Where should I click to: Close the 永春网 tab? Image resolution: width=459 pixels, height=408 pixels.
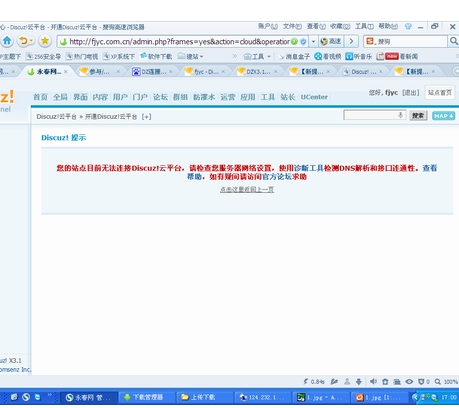pos(66,71)
